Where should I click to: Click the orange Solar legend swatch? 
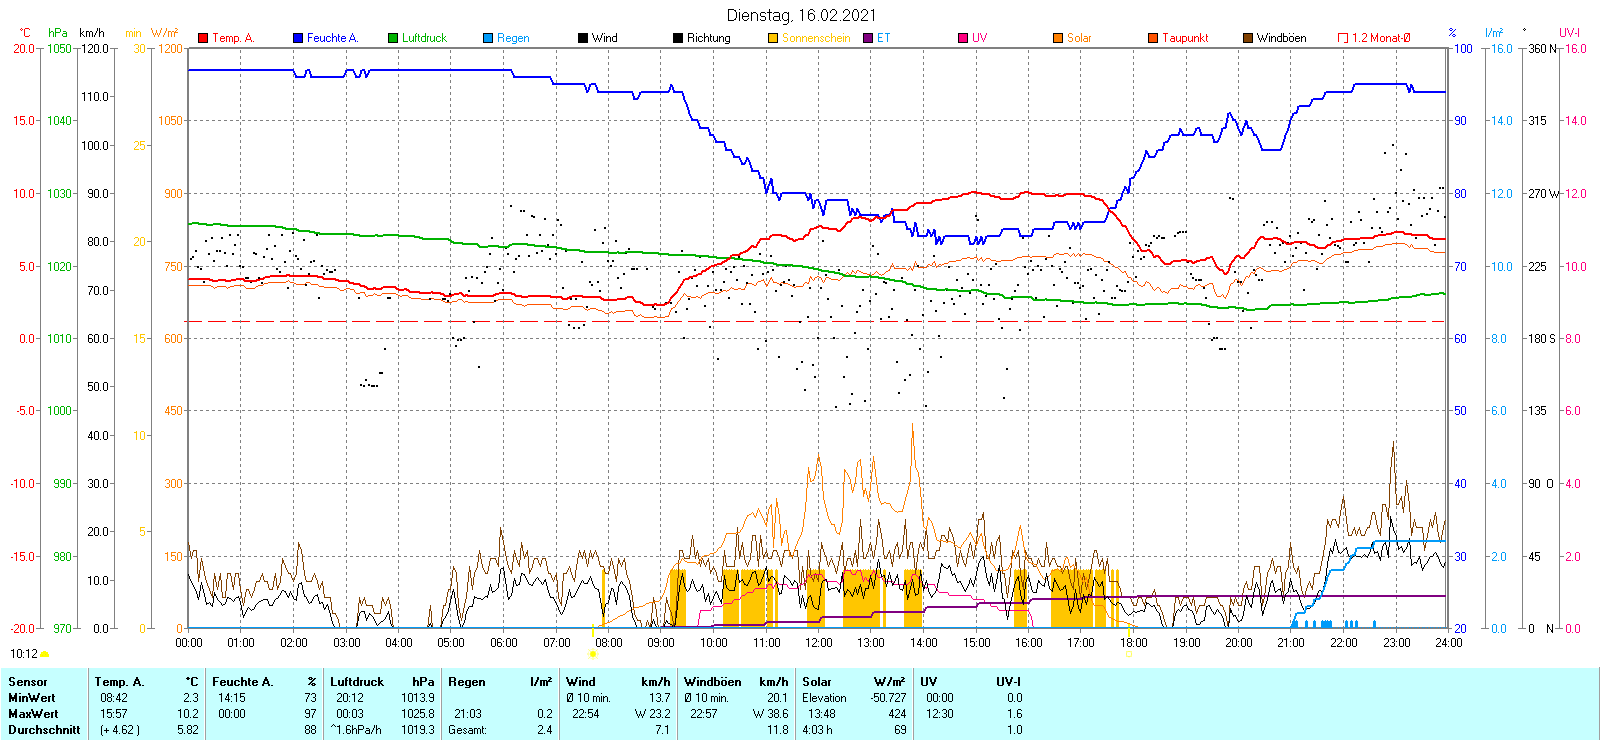1058,38
